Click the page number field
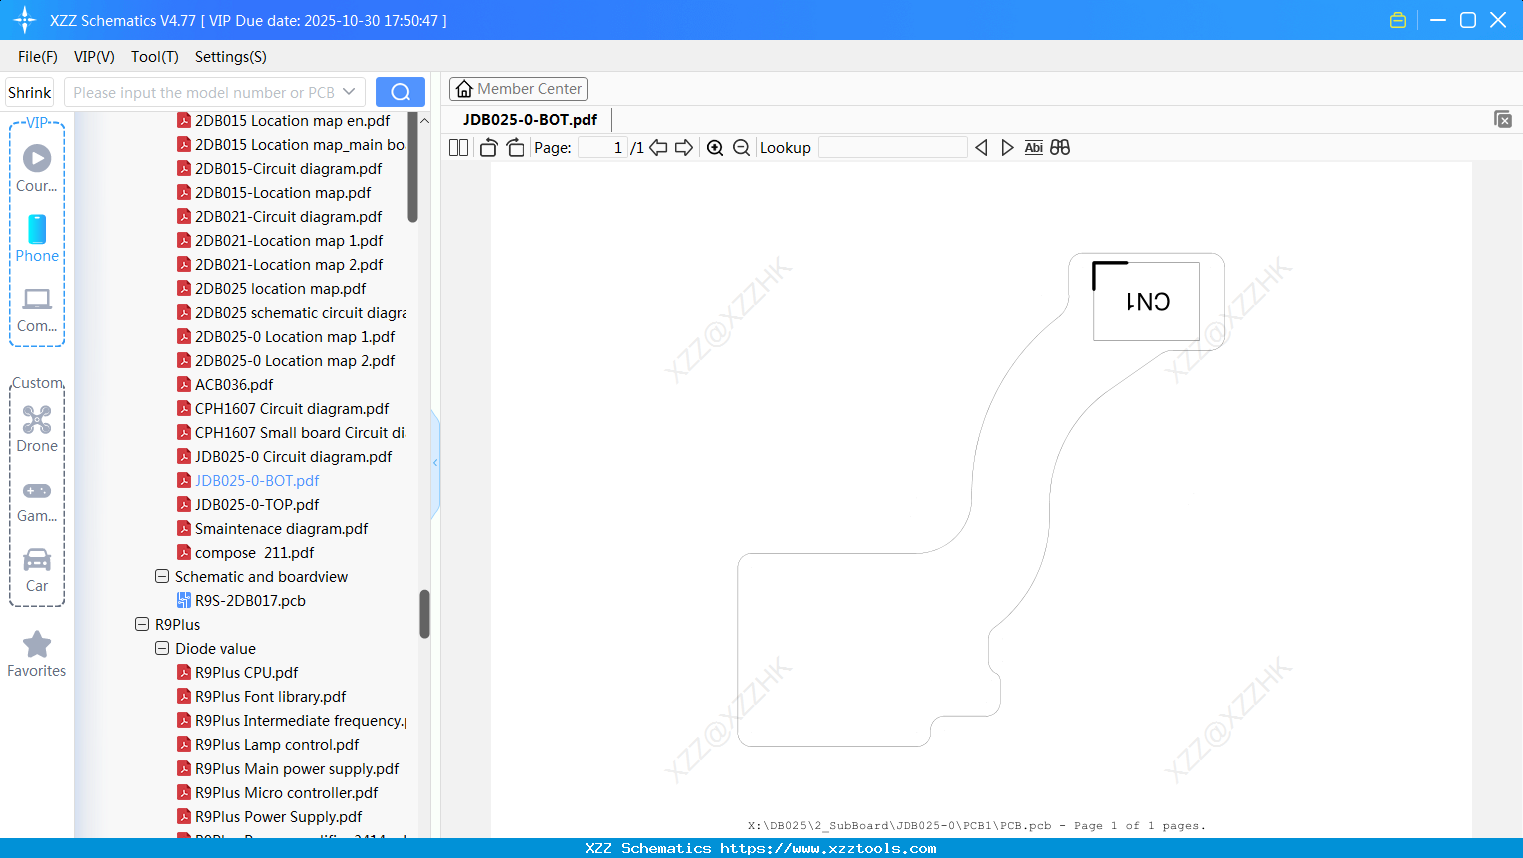 (x=603, y=148)
